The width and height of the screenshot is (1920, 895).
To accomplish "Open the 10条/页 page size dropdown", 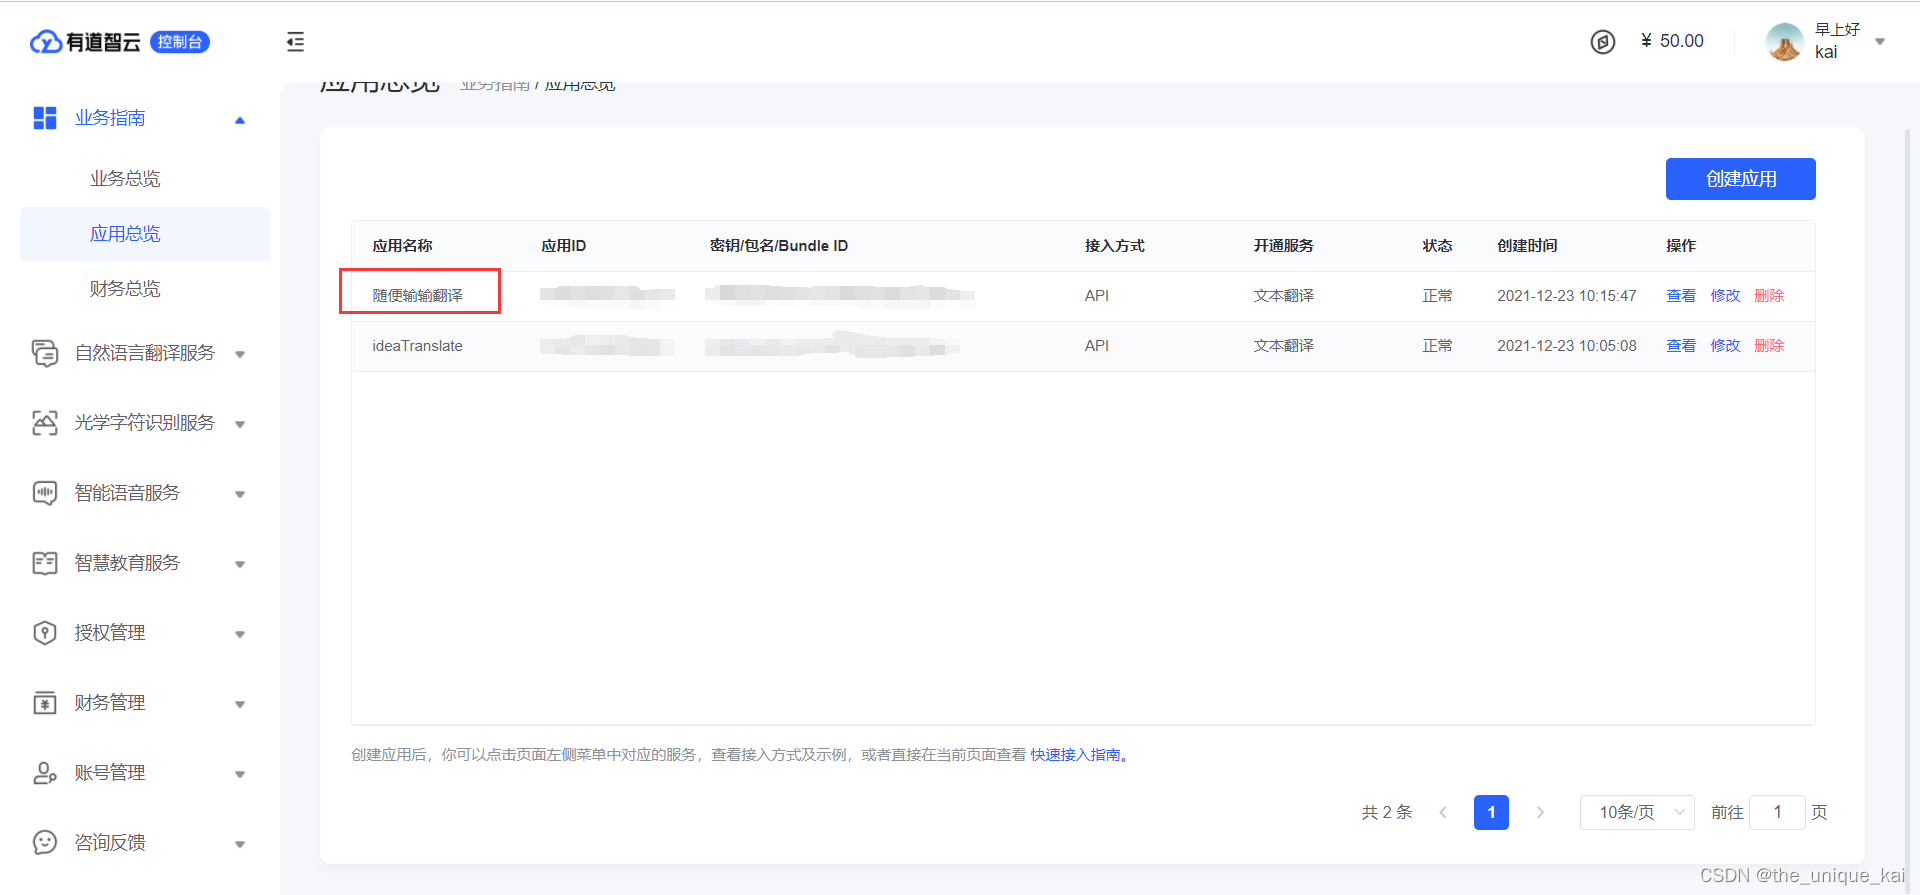I will pyautogui.click(x=1637, y=812).
